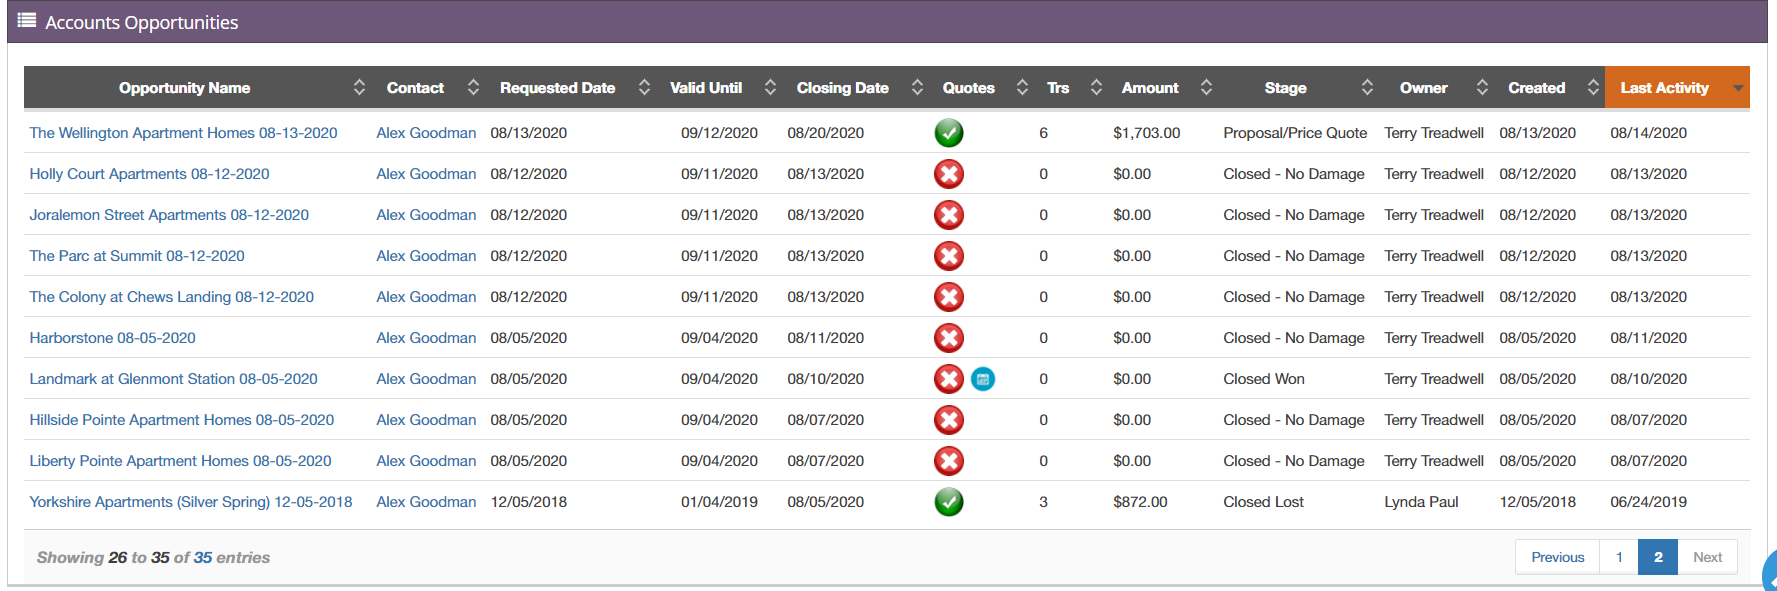Sort by Contact column

(428, 88)
